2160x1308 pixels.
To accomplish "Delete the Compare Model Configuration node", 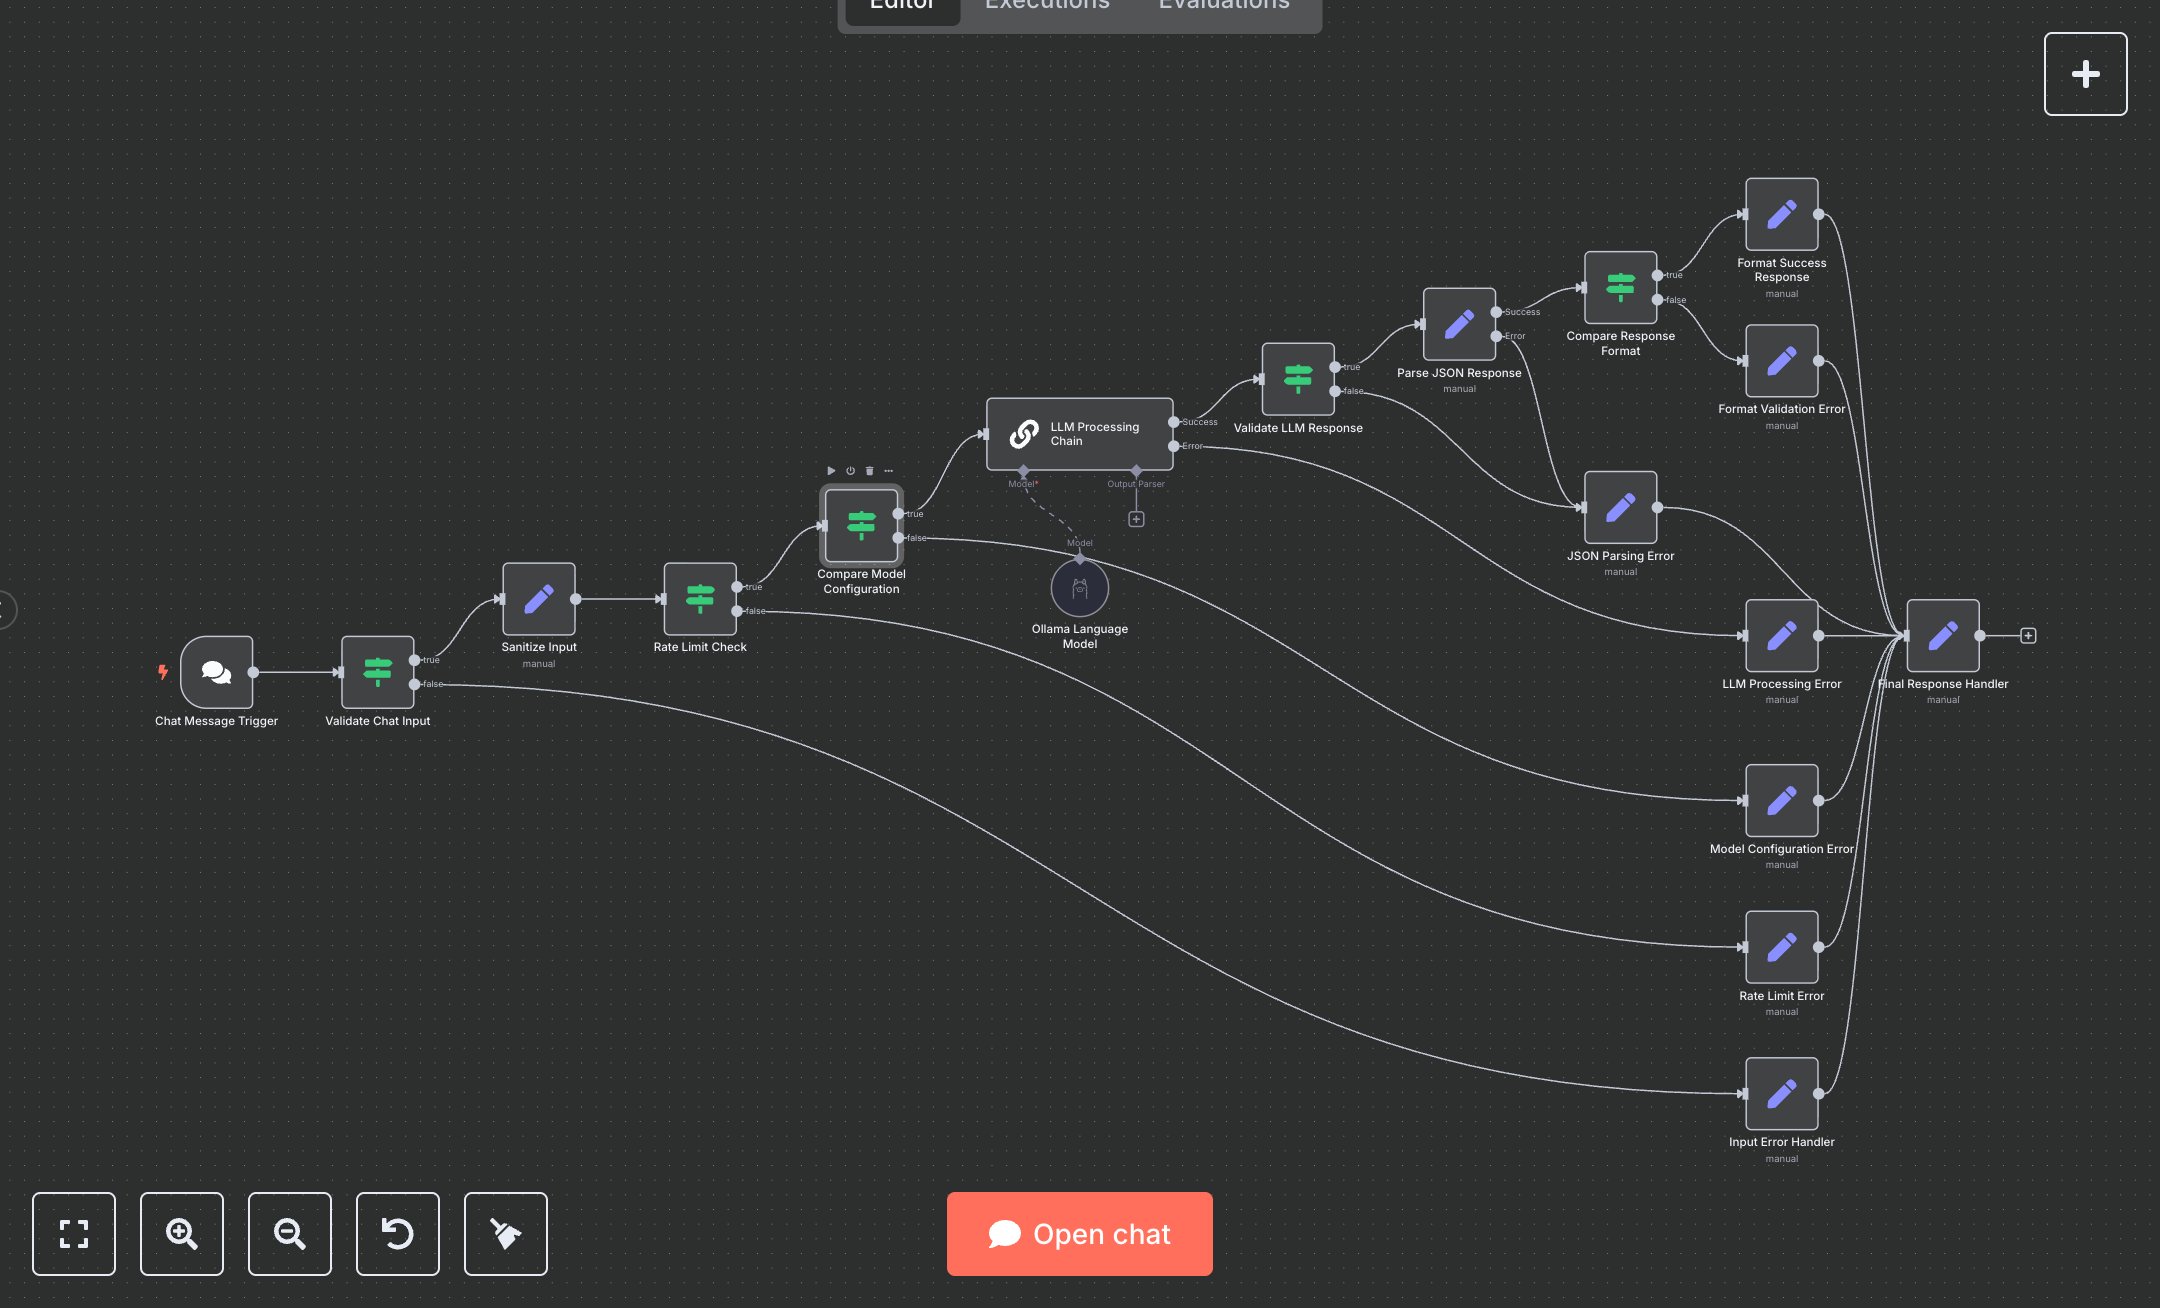I will pos(869,471).
